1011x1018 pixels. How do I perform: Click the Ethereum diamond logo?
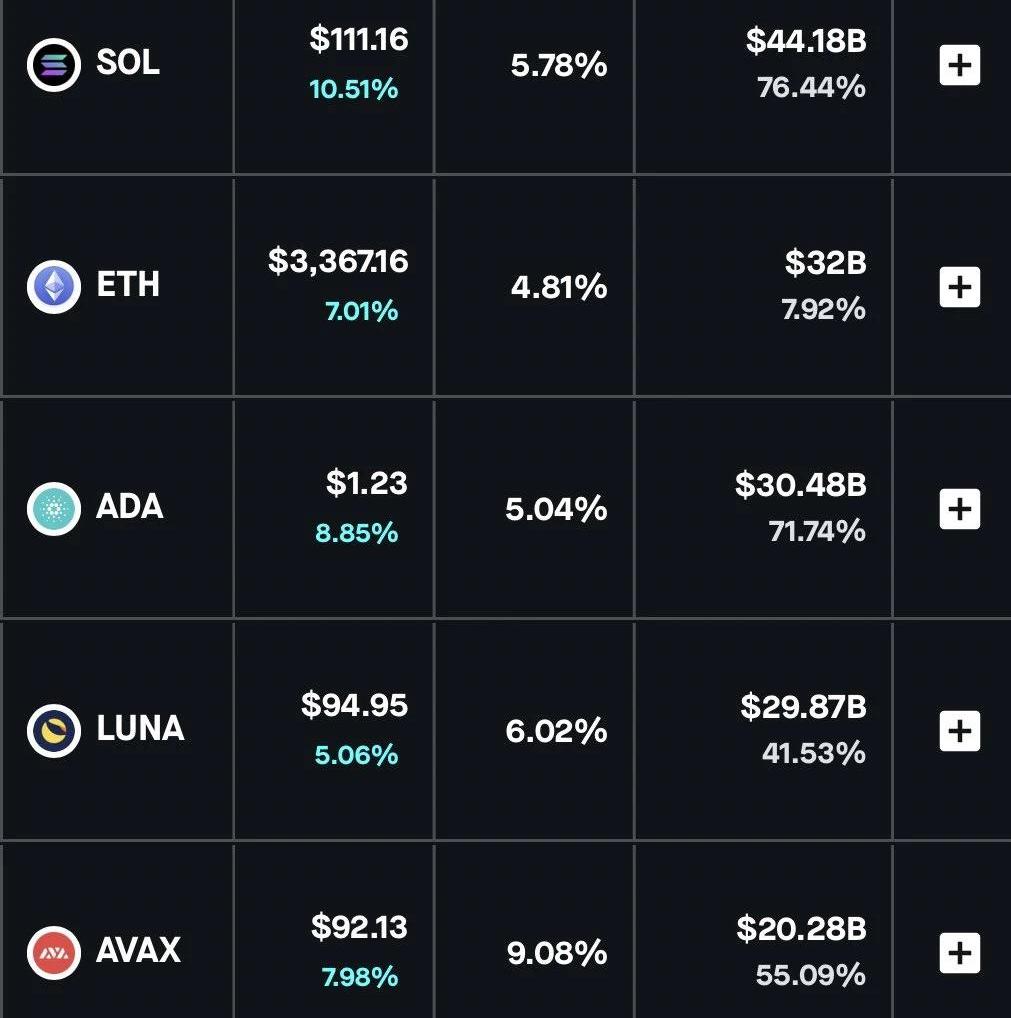pyautogui.click(x=53, y=286)
